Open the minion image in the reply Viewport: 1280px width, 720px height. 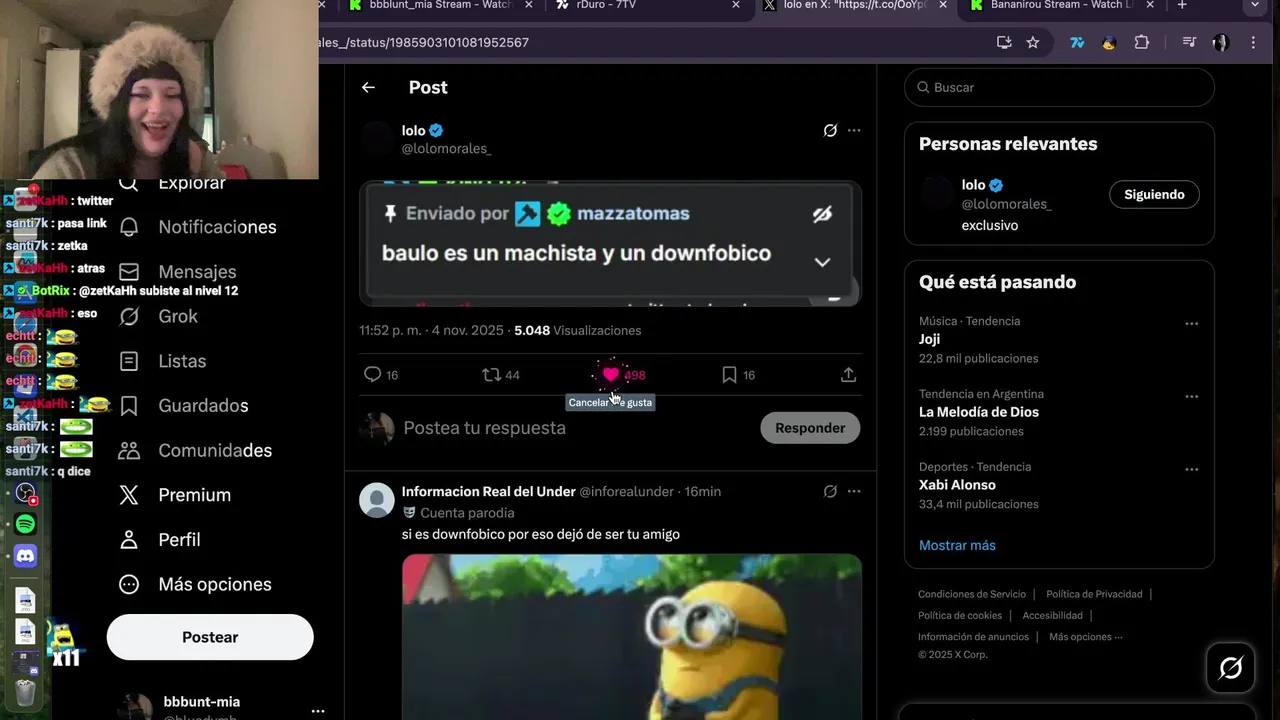pyautogui.click(x=631, y=637)
